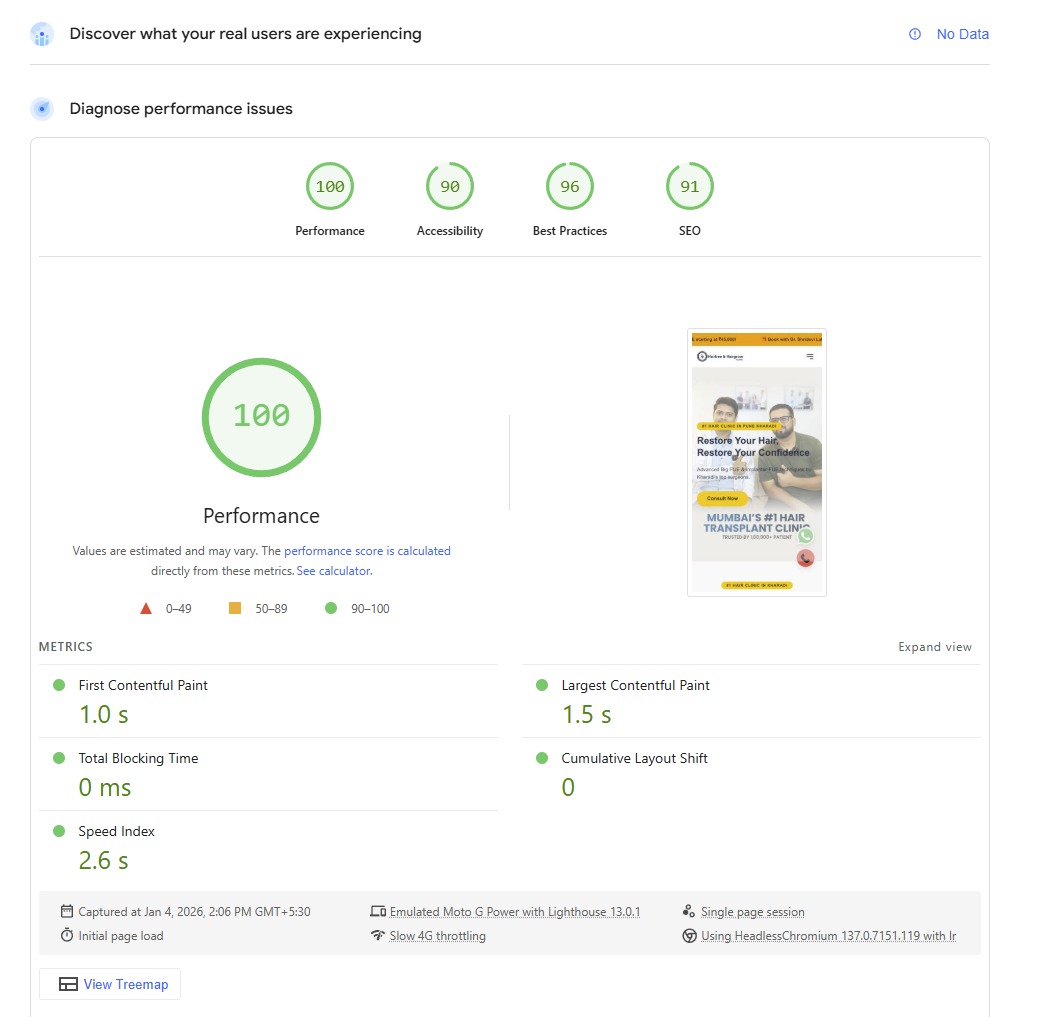This screenshot has width=1052, height=1017.
Task: Expand the metrics view
Action: tap(934, 647)
